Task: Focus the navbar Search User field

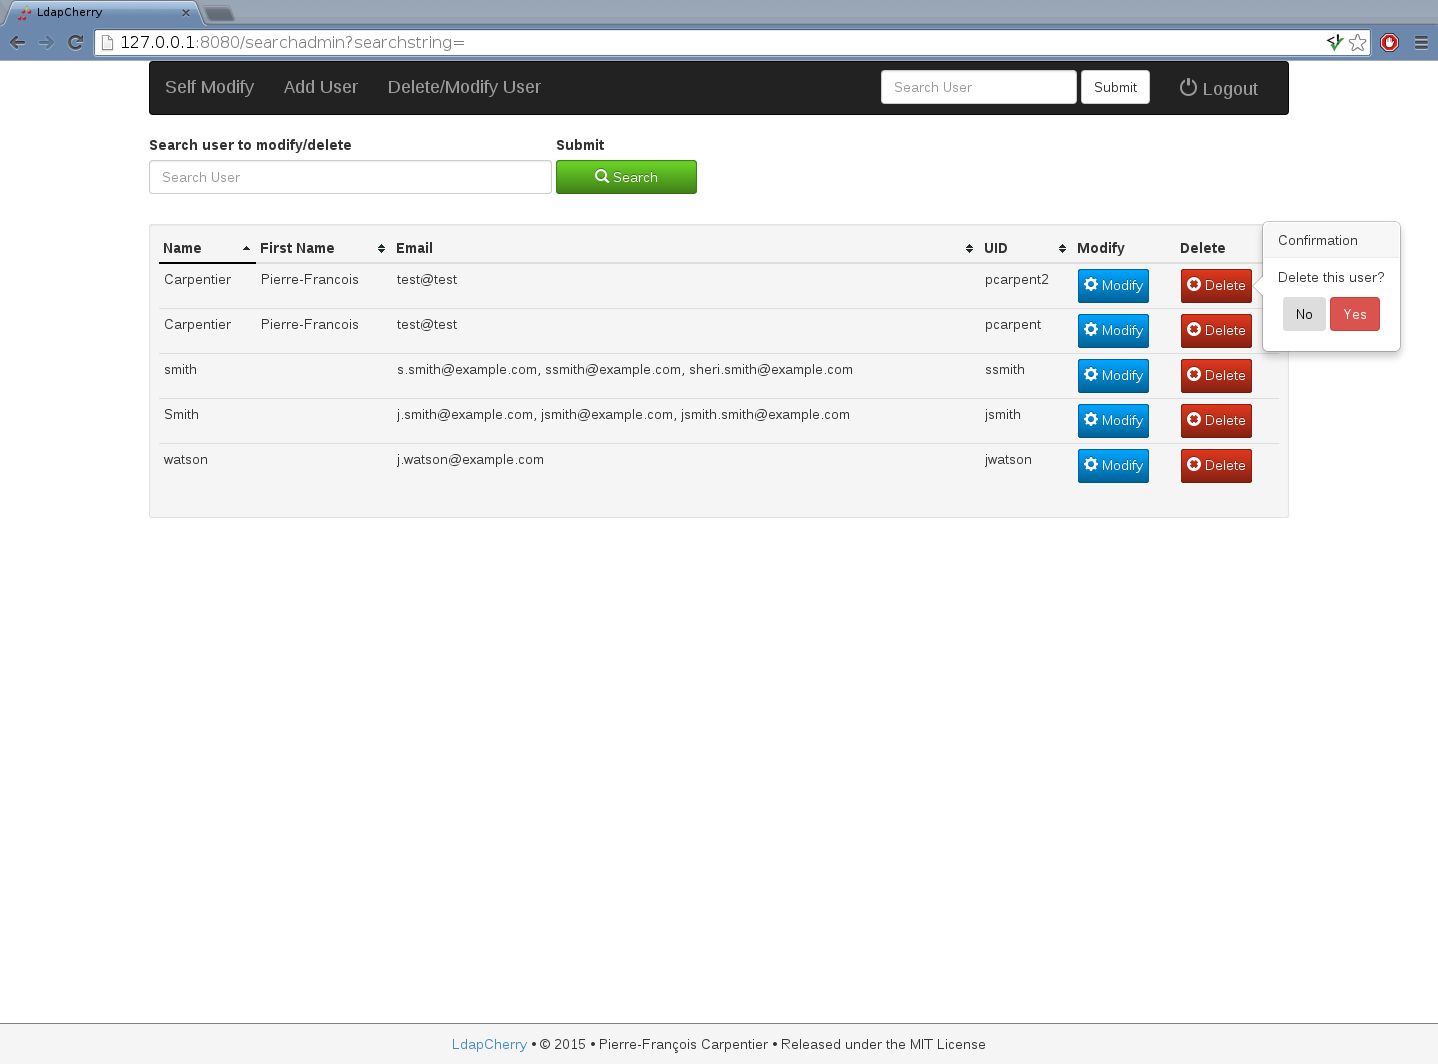Action: (978, 87)
